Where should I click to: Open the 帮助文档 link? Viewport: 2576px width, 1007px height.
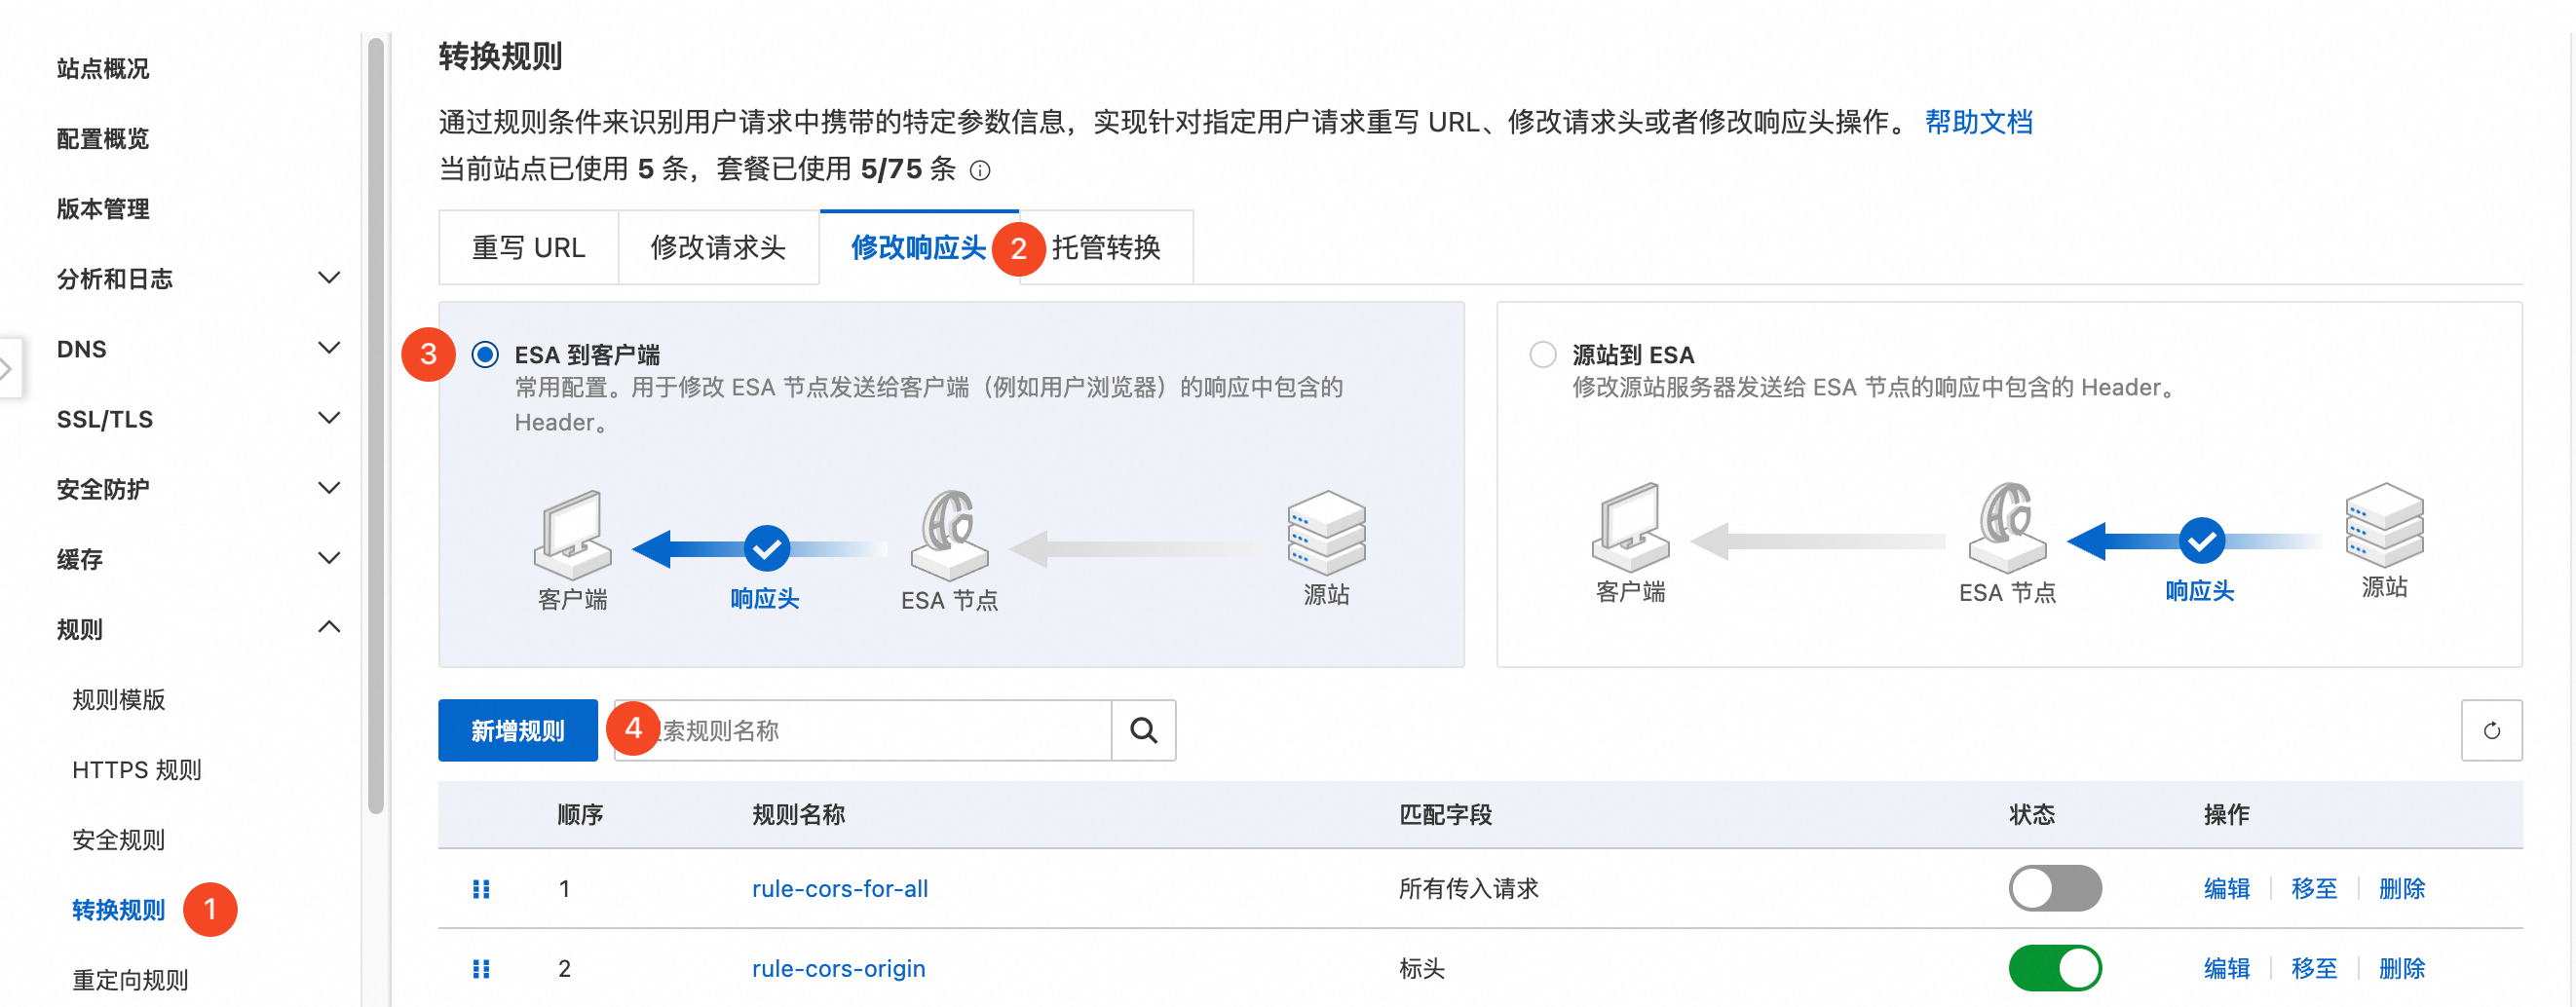(x=1979, y=122)
